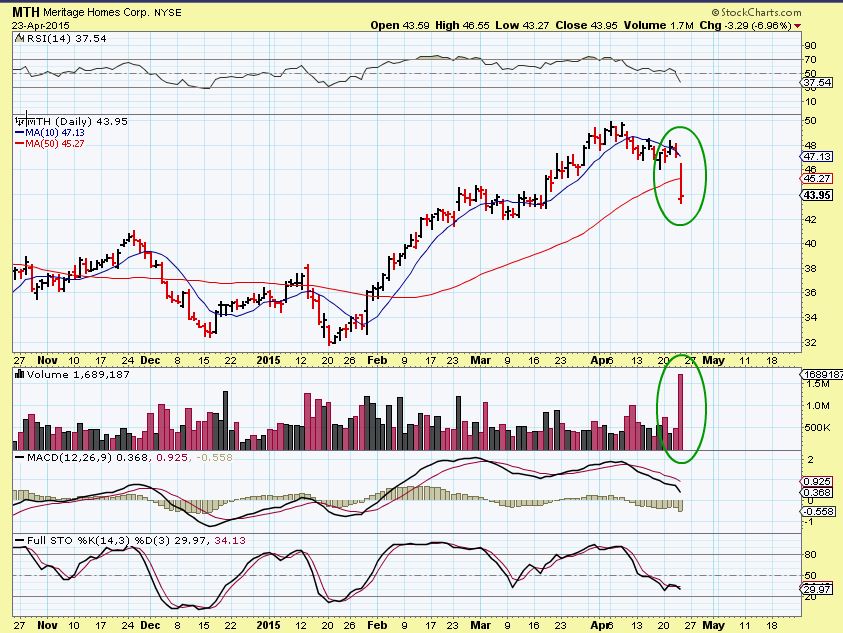Click the 43.95 last price axis tag
Viewport: 843px width, 633px height.
817,195
